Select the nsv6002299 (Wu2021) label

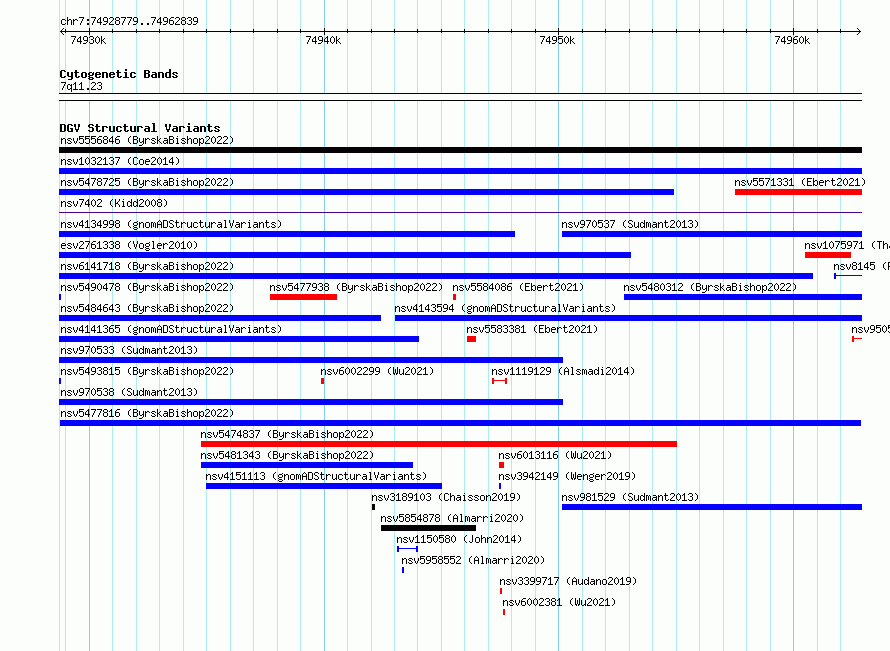click(377, 371)
